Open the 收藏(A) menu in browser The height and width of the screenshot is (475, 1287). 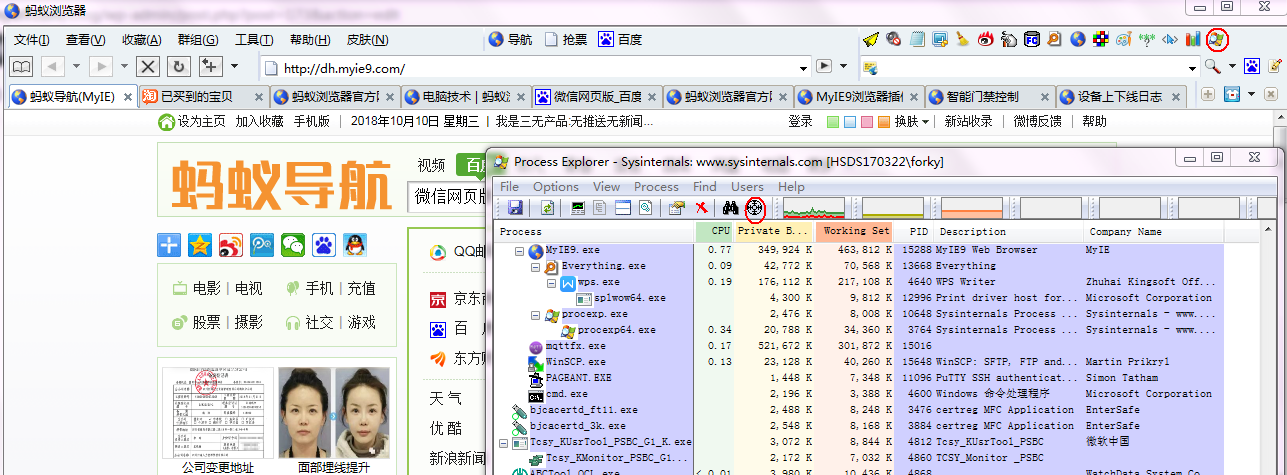(141, 40)
